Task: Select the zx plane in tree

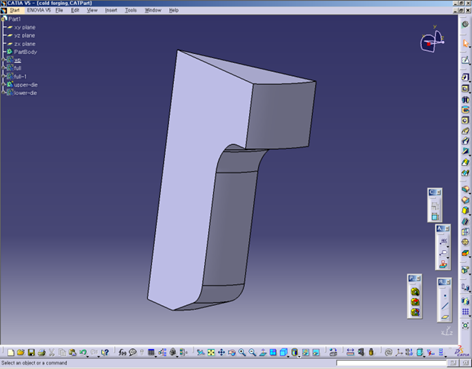Action: coord(25,44)
